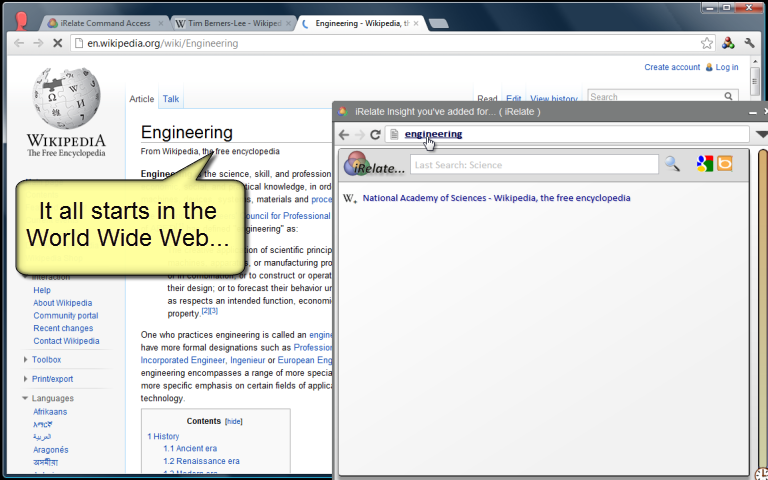768x480 pixels.
Task: Click the Log in link
Action: pyautogui.click(x=727, y=67)
